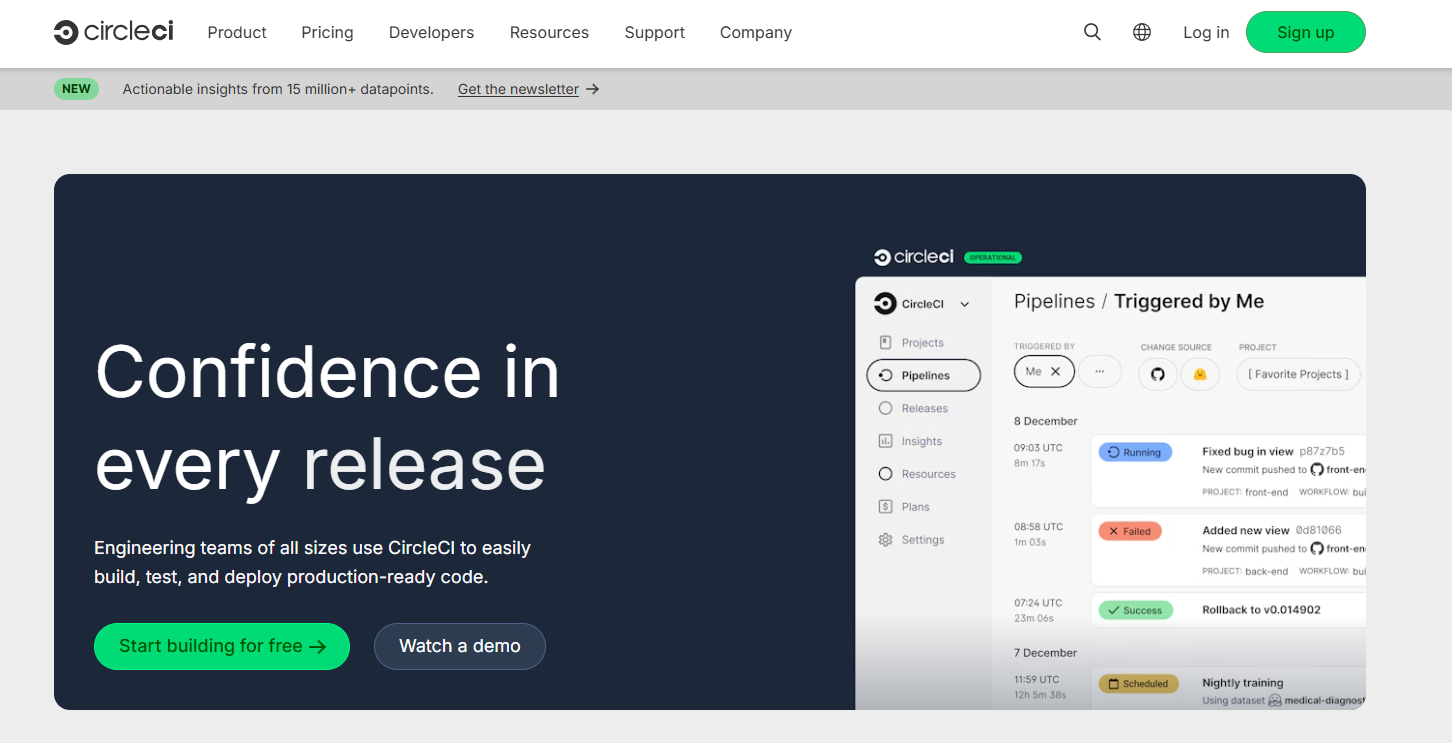Select the Pipelines sidebar item
This screenshot has width=1452, height=743.
click(923, 375)
